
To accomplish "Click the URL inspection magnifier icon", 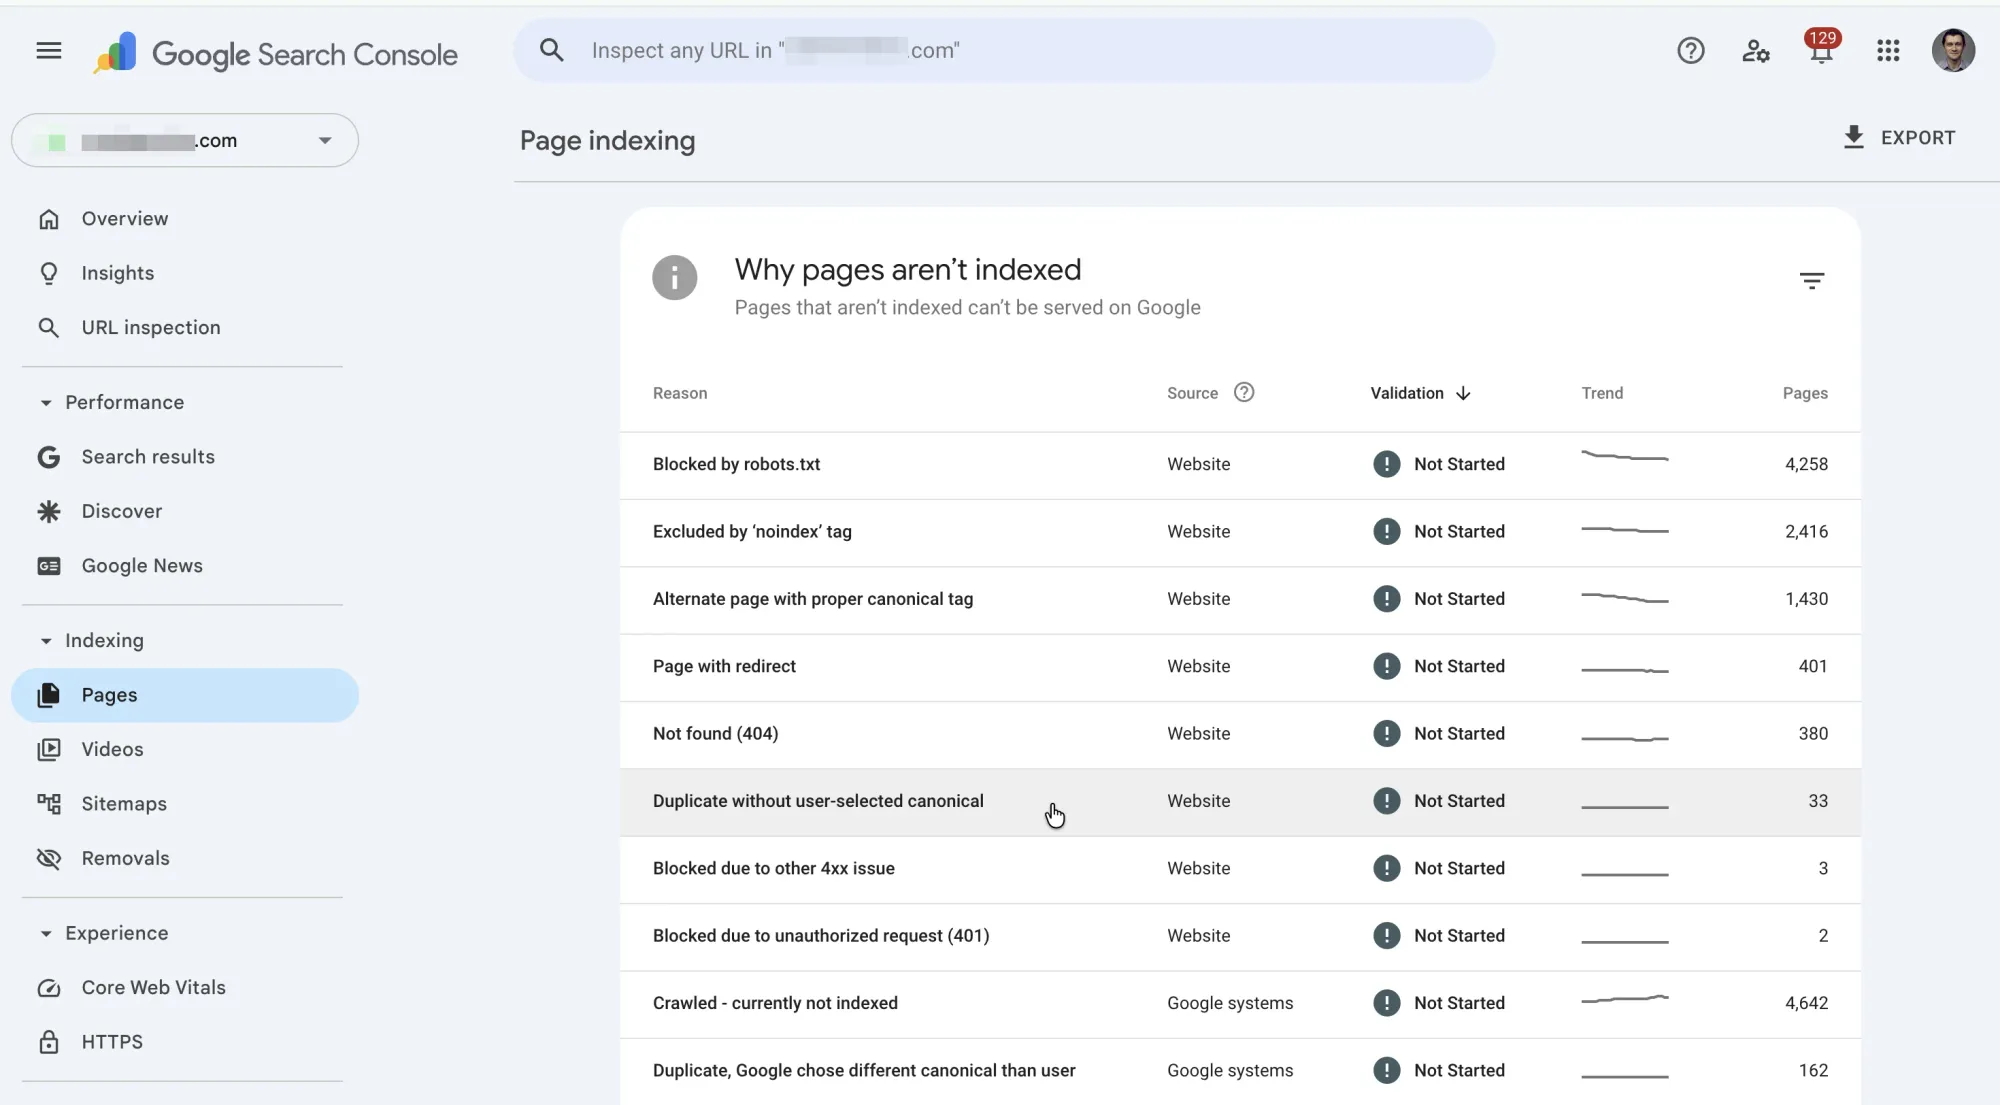I will pos(49,327).
